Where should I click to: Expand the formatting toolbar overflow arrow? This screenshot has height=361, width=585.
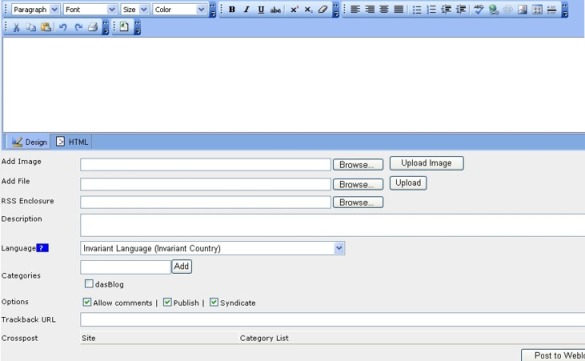pos(336,10)
